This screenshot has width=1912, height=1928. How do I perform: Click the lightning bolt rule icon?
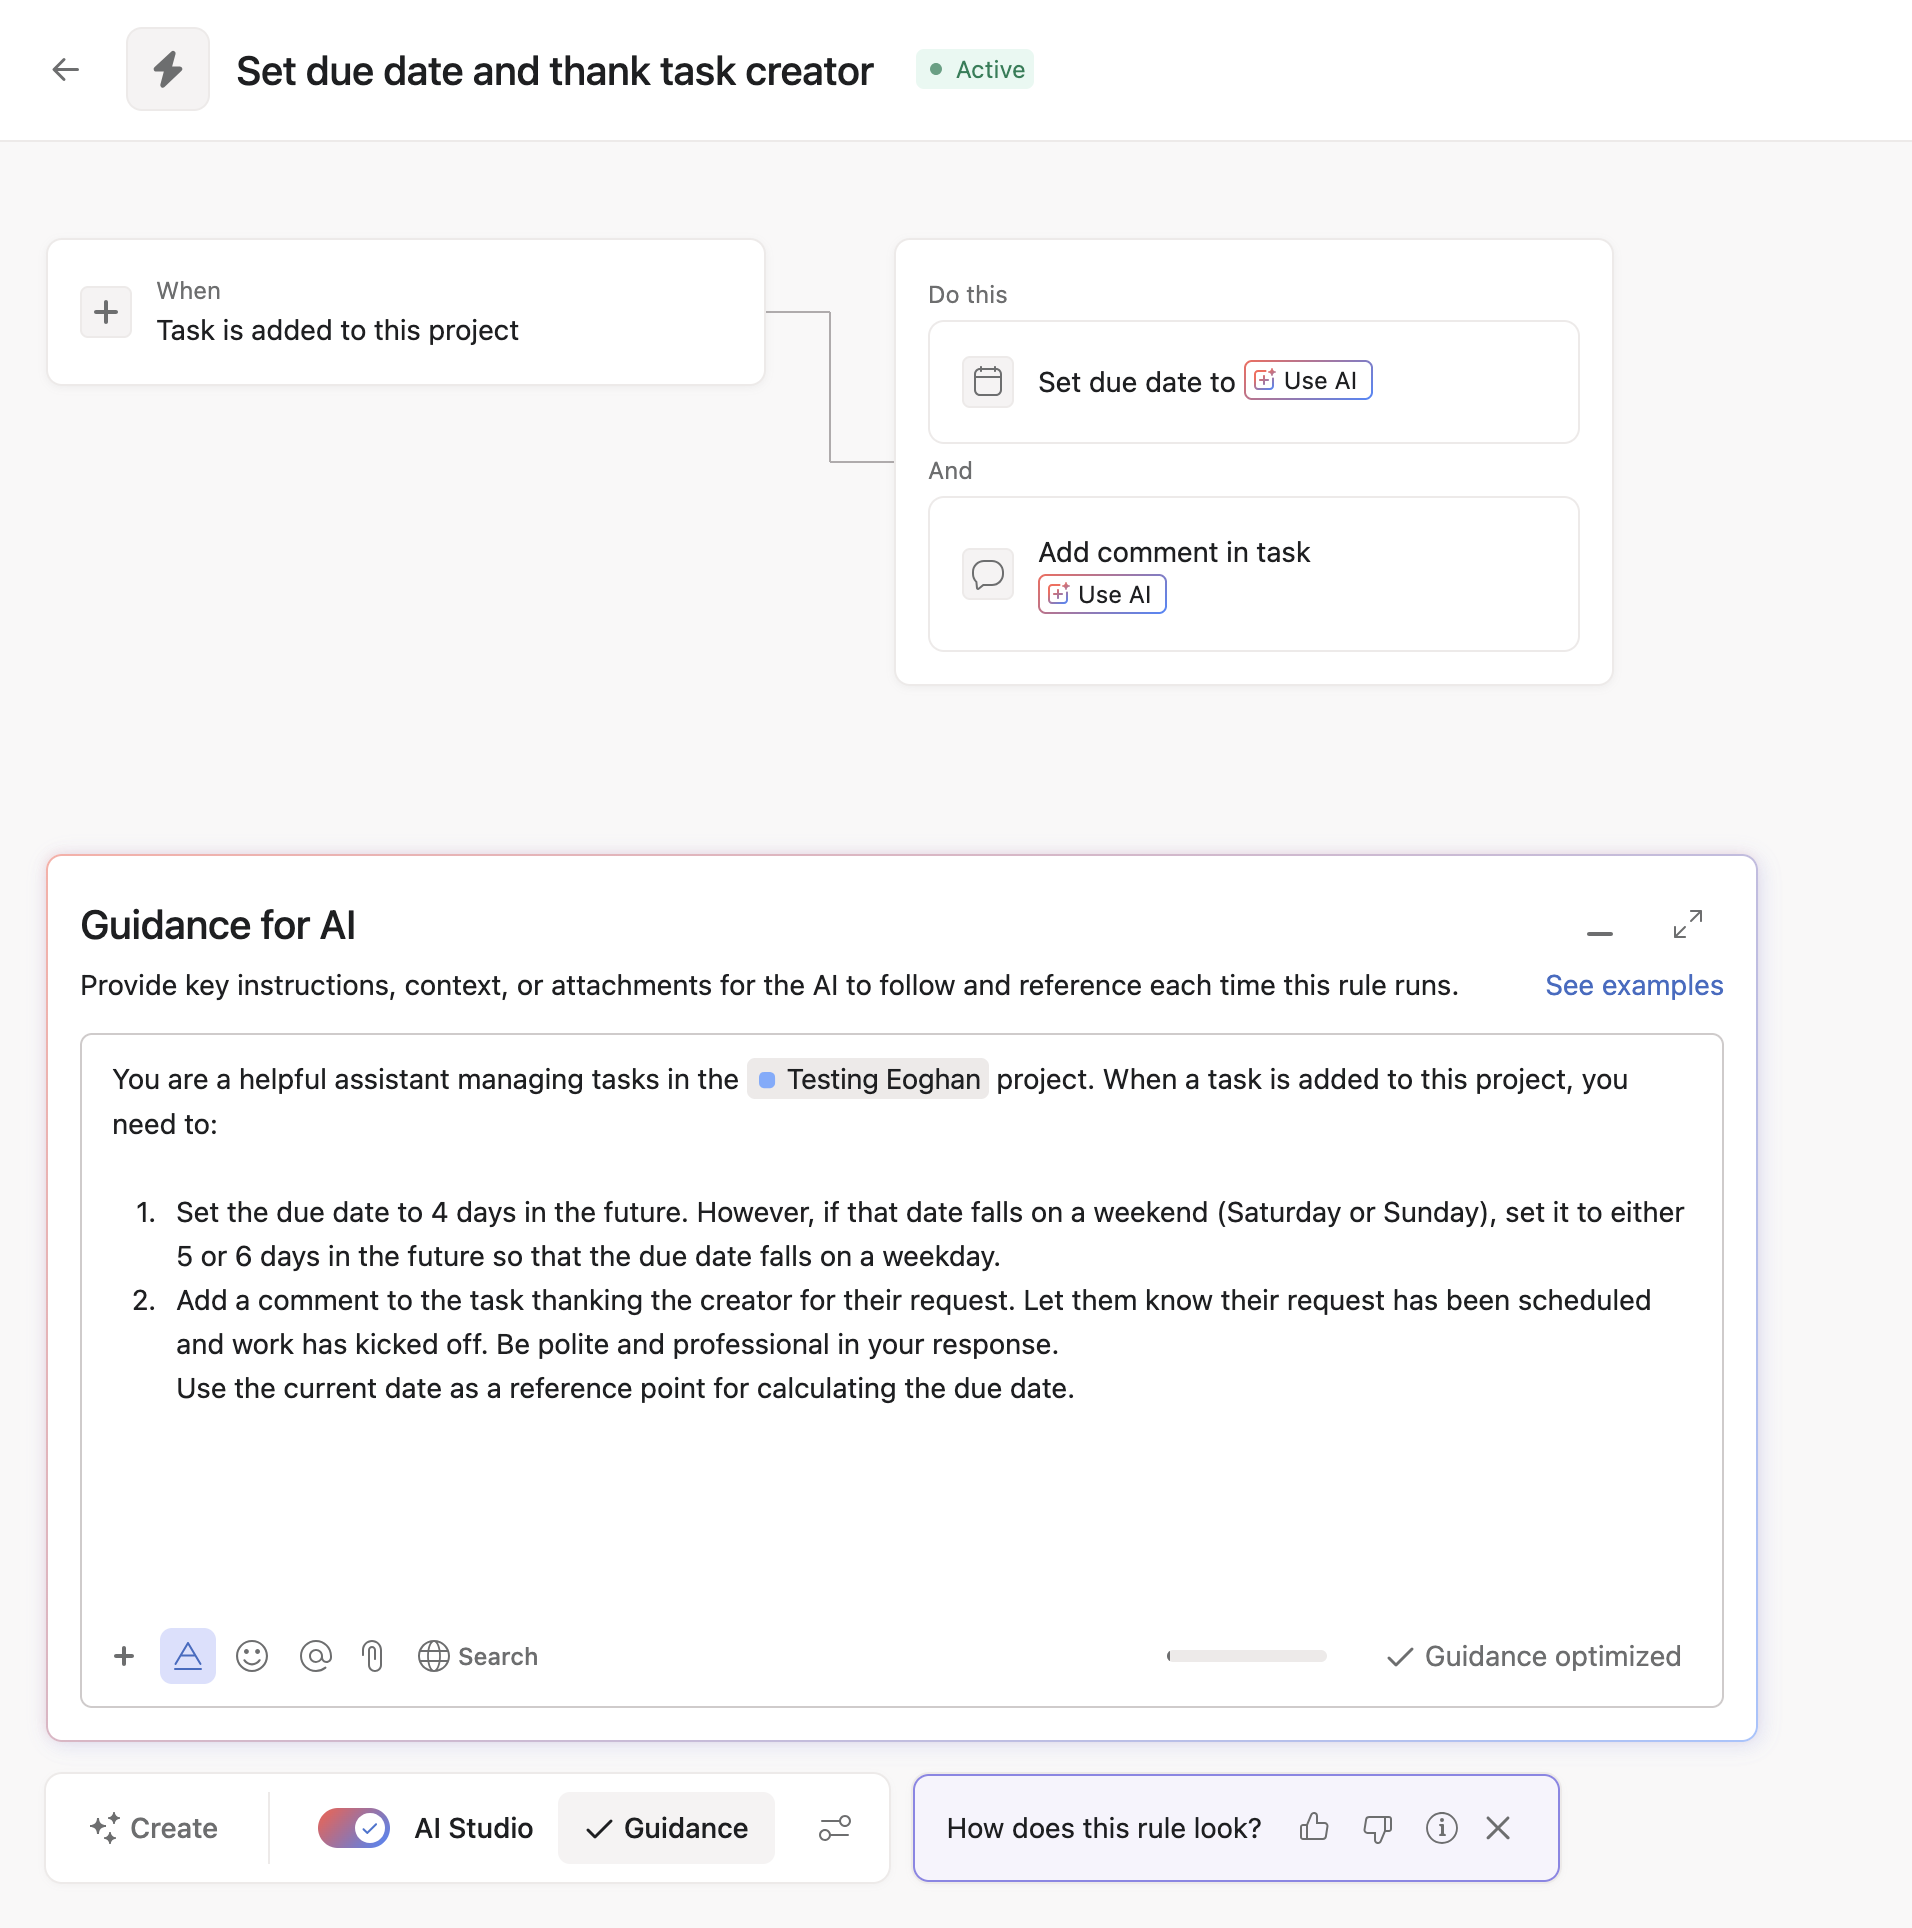[167, 69]
